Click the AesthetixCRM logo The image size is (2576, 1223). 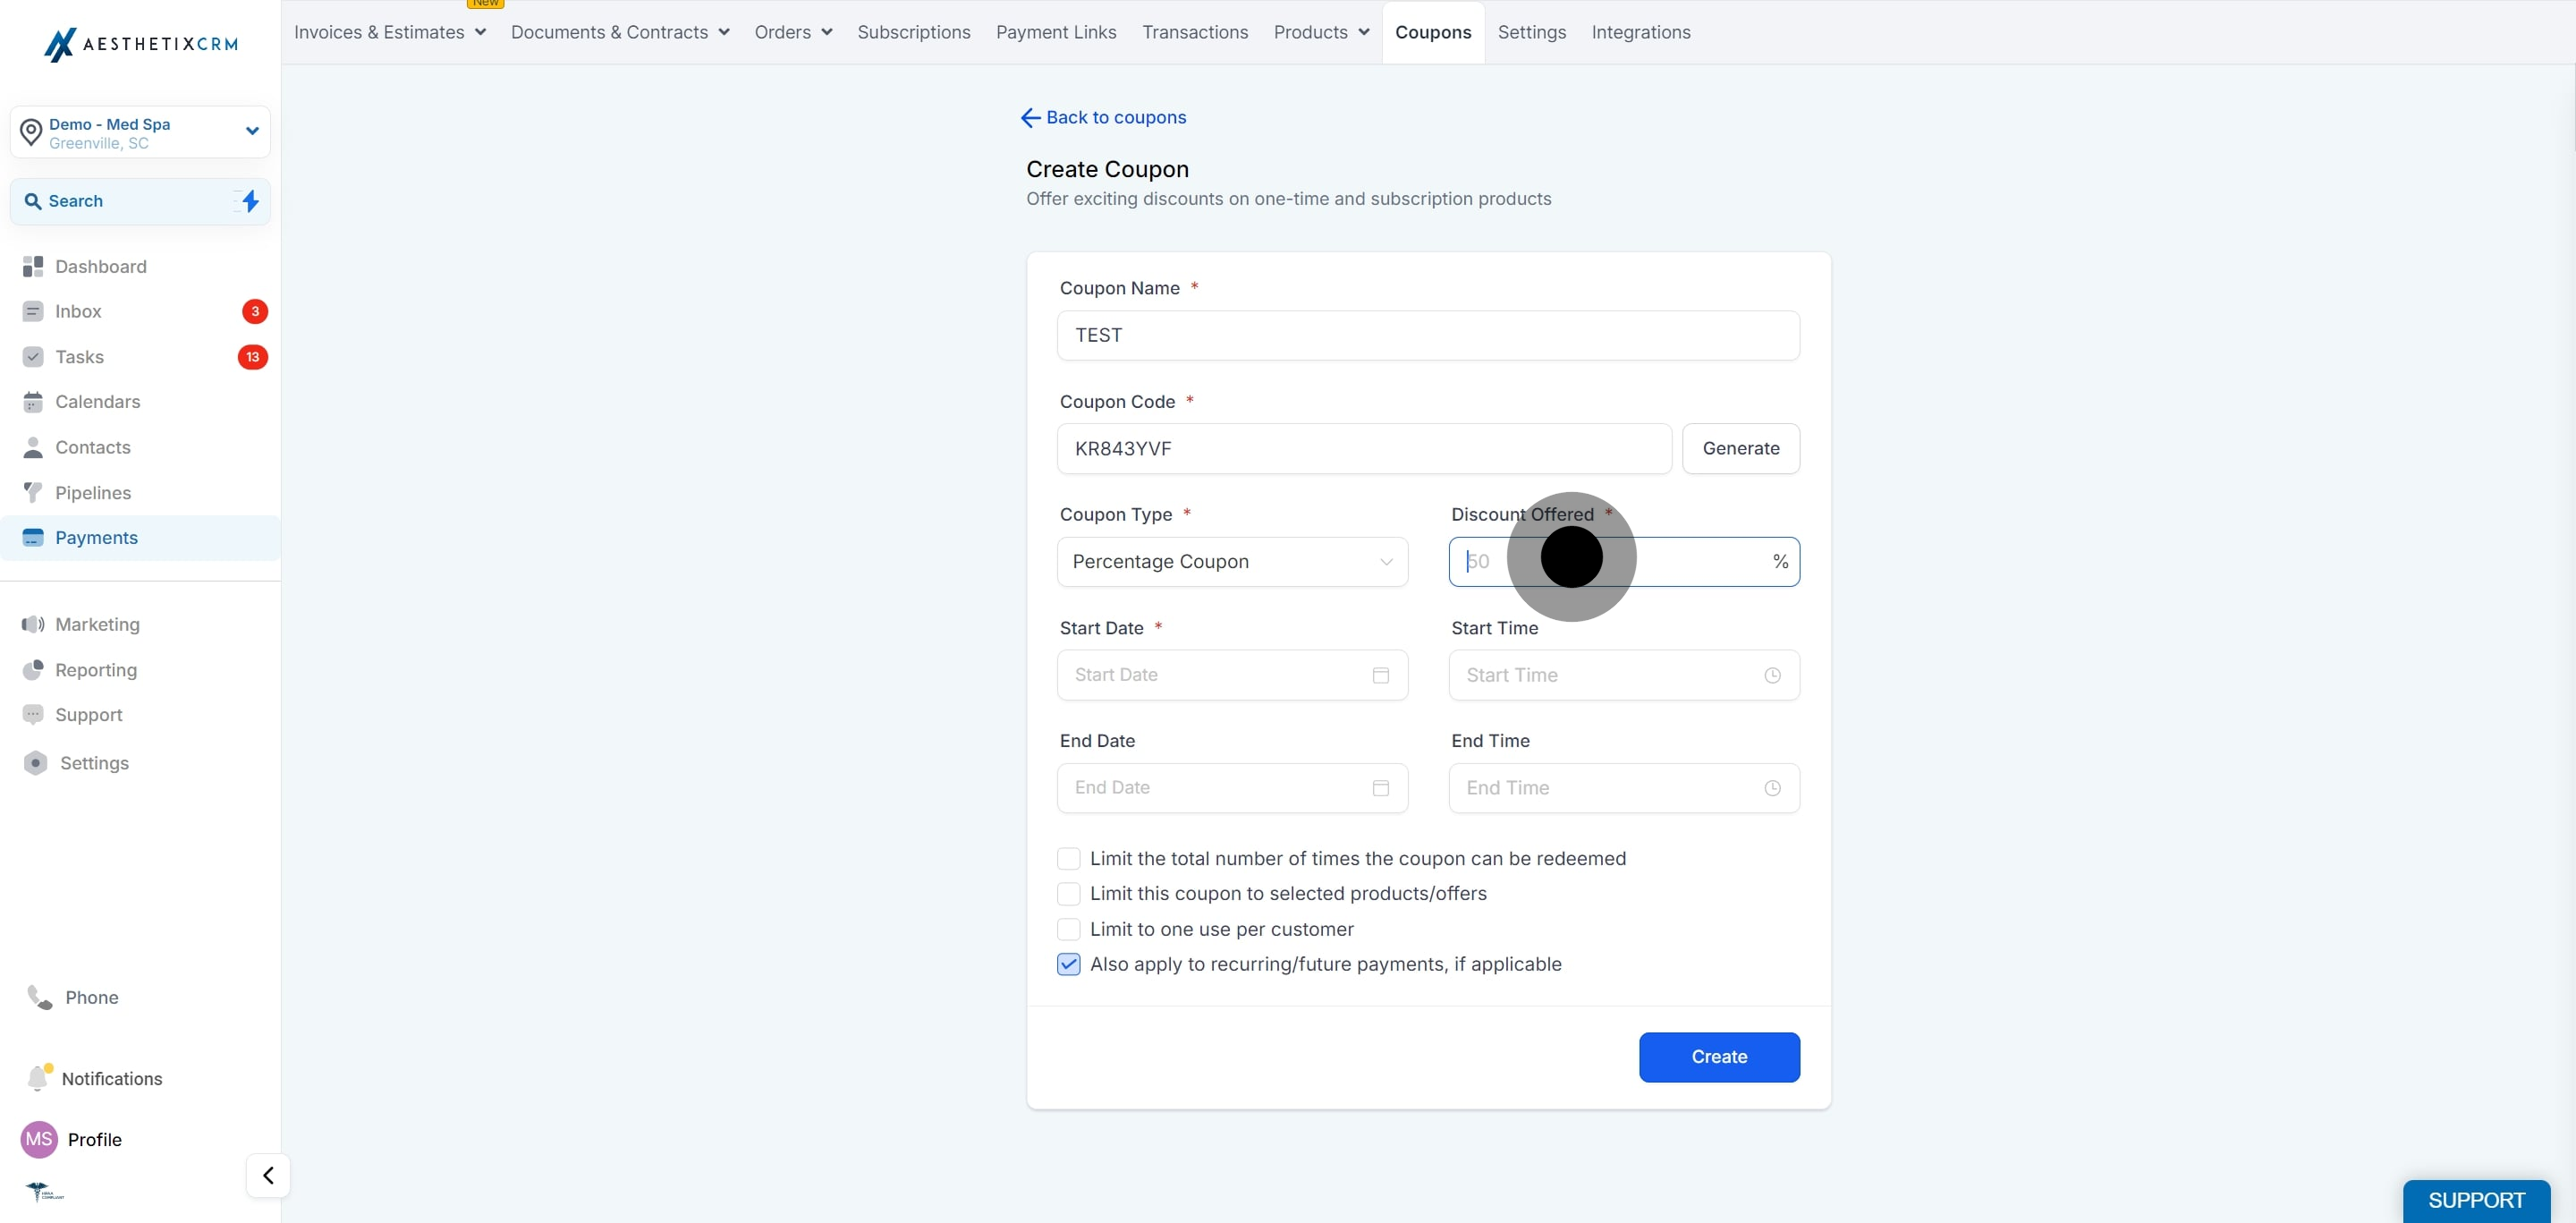141,44
